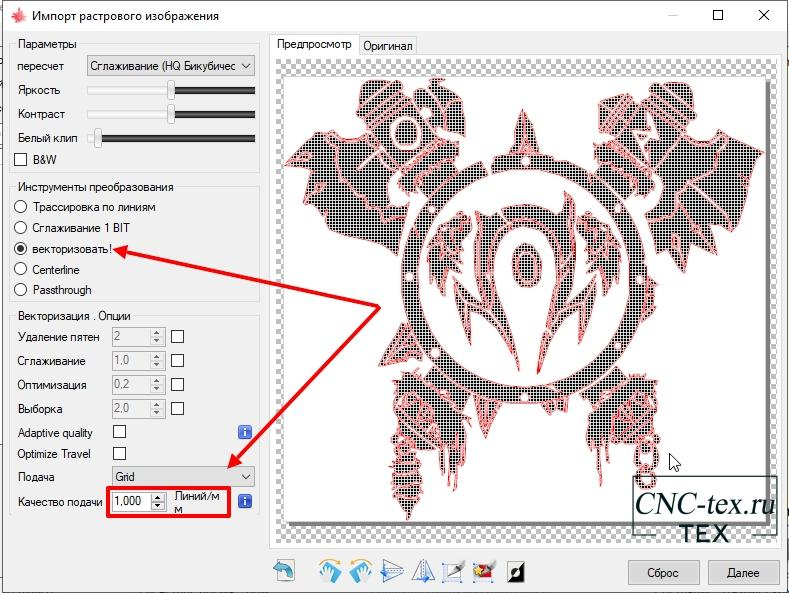Choose the Passthrough radio option
The height and width of the screenshot is (593, 789).
pyautogui.click(x=21, y=290)
